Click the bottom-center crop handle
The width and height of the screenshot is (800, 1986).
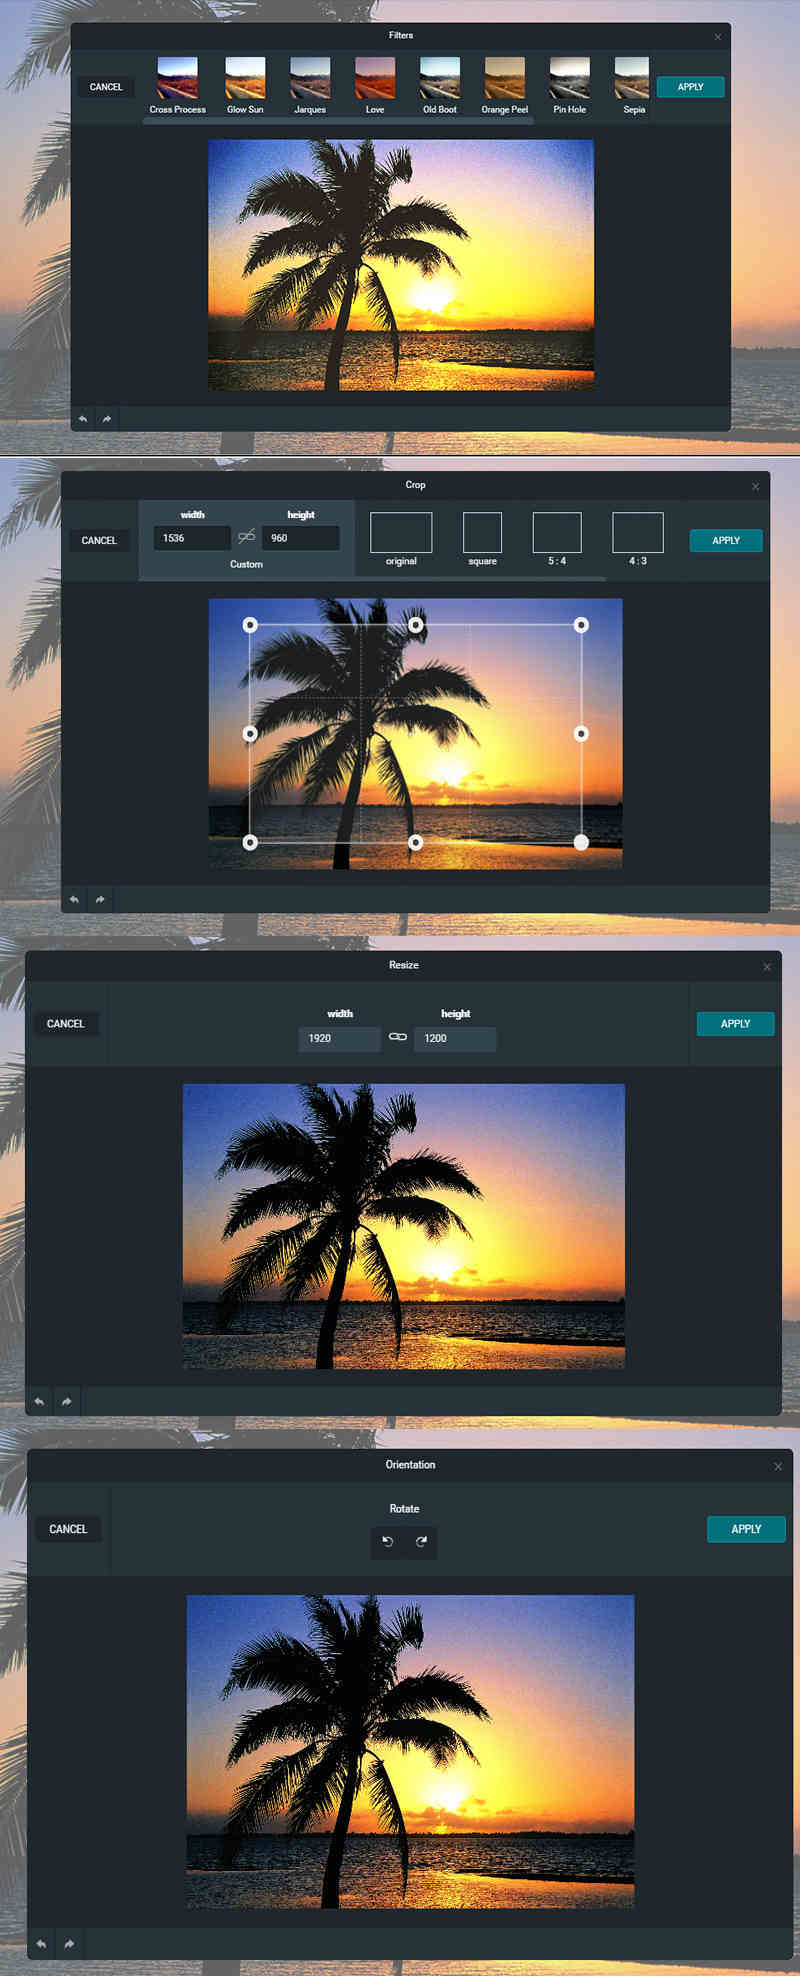tap(416, 843)
